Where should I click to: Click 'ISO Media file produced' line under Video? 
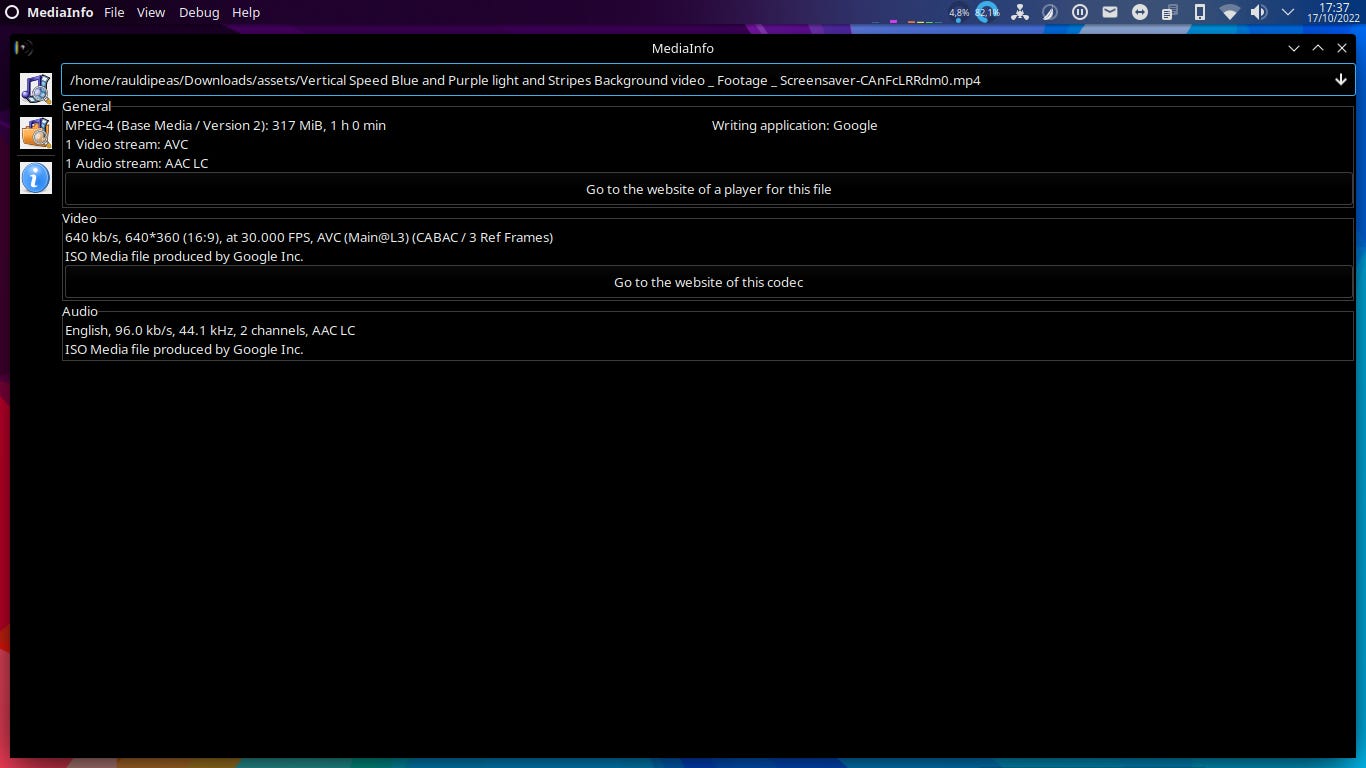pos(184,256)
